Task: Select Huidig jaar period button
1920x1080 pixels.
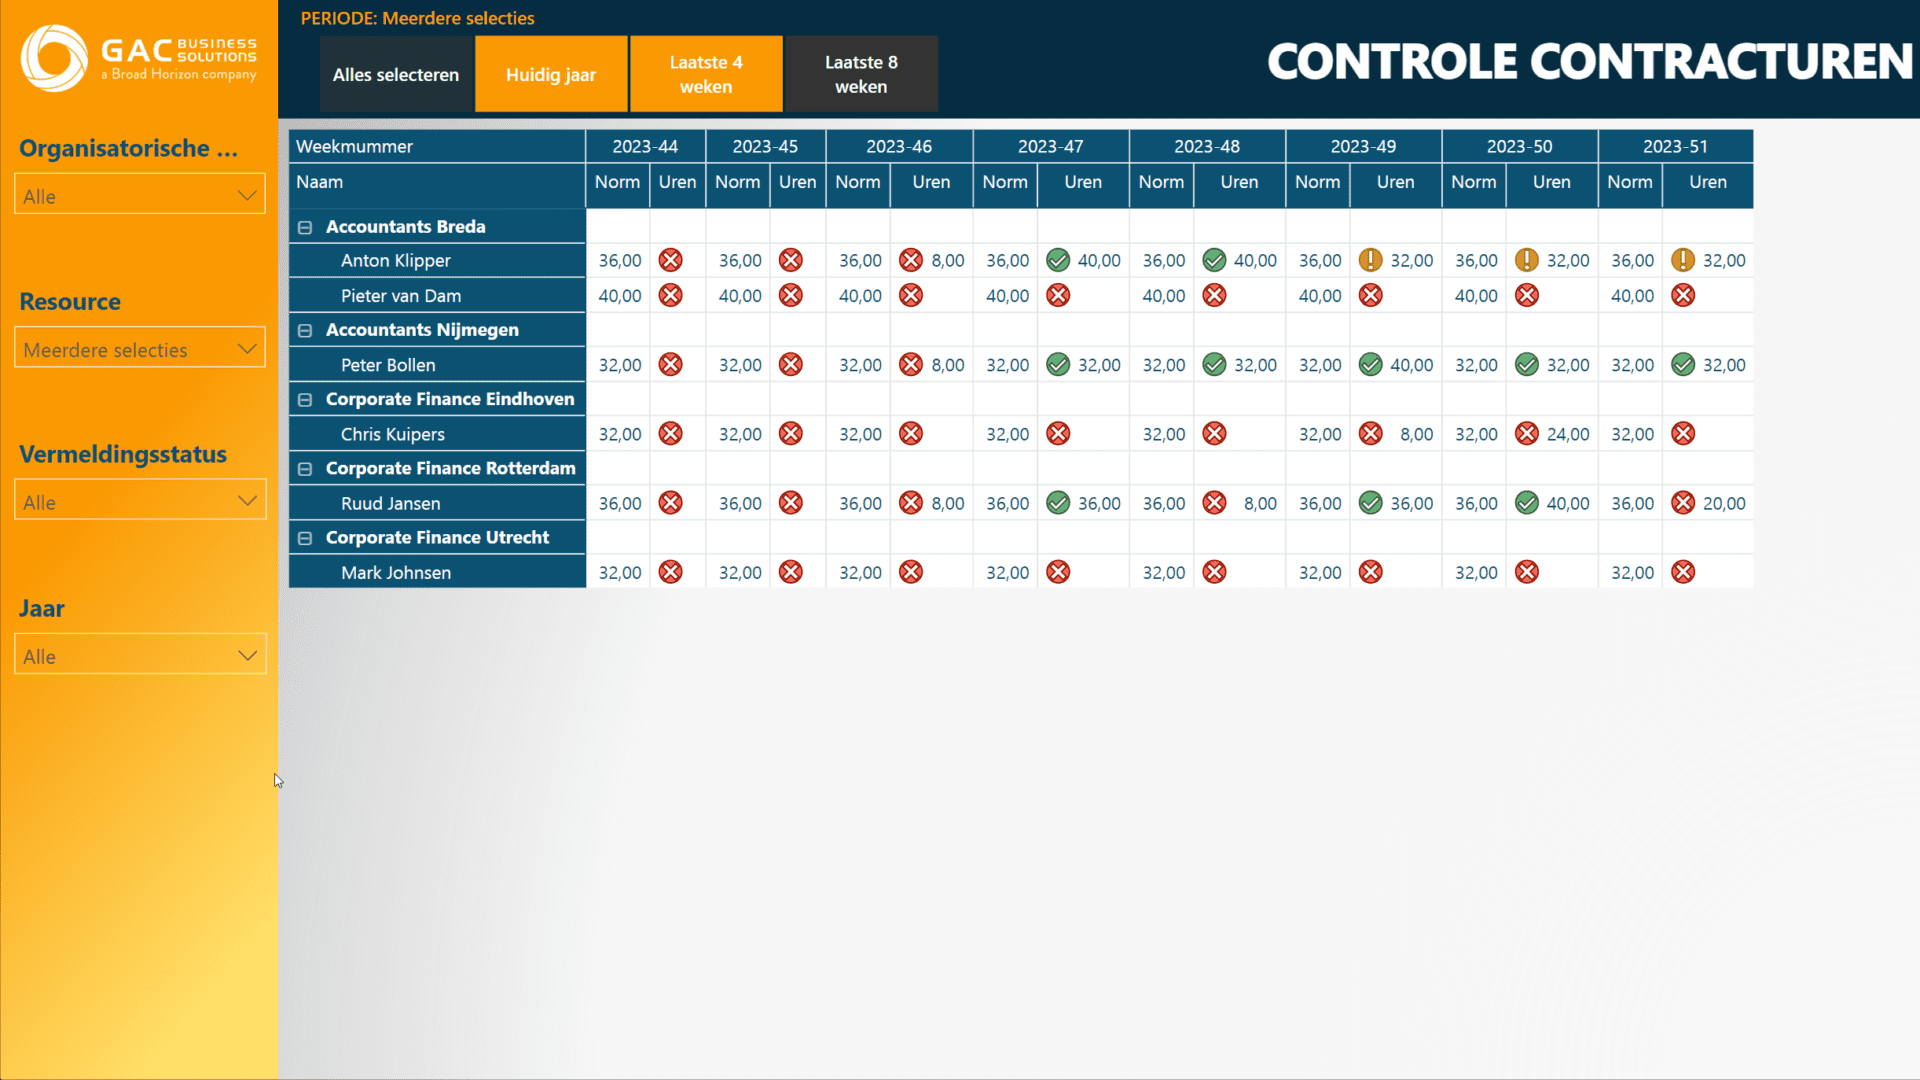Action: click(551, 74)
